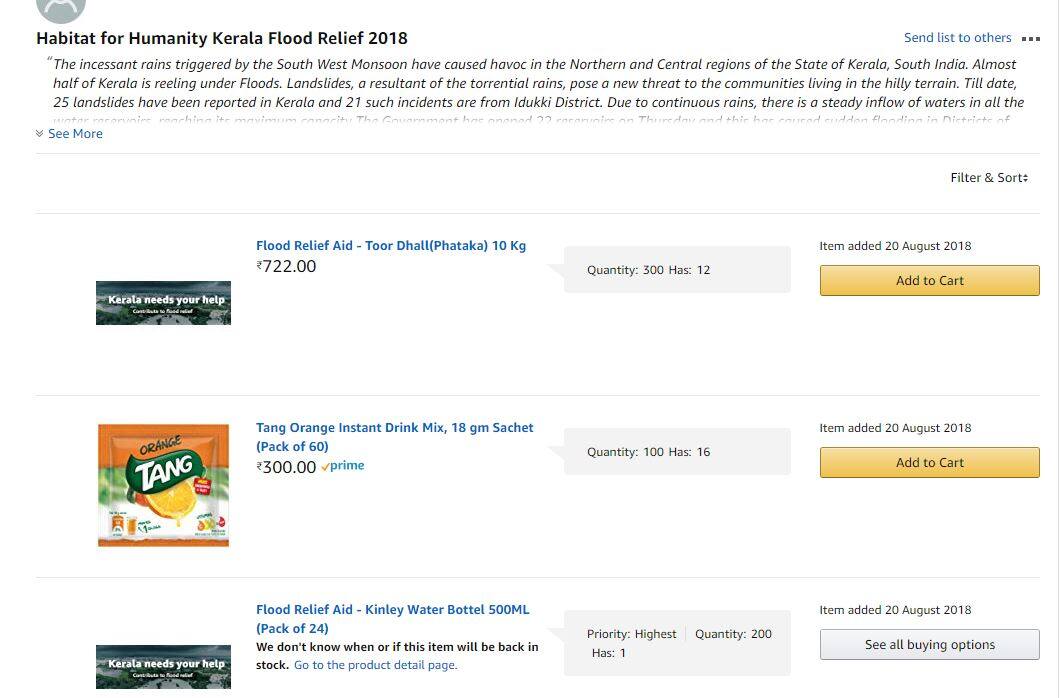Open the Tang Orange product image

[x=163, y=485]
